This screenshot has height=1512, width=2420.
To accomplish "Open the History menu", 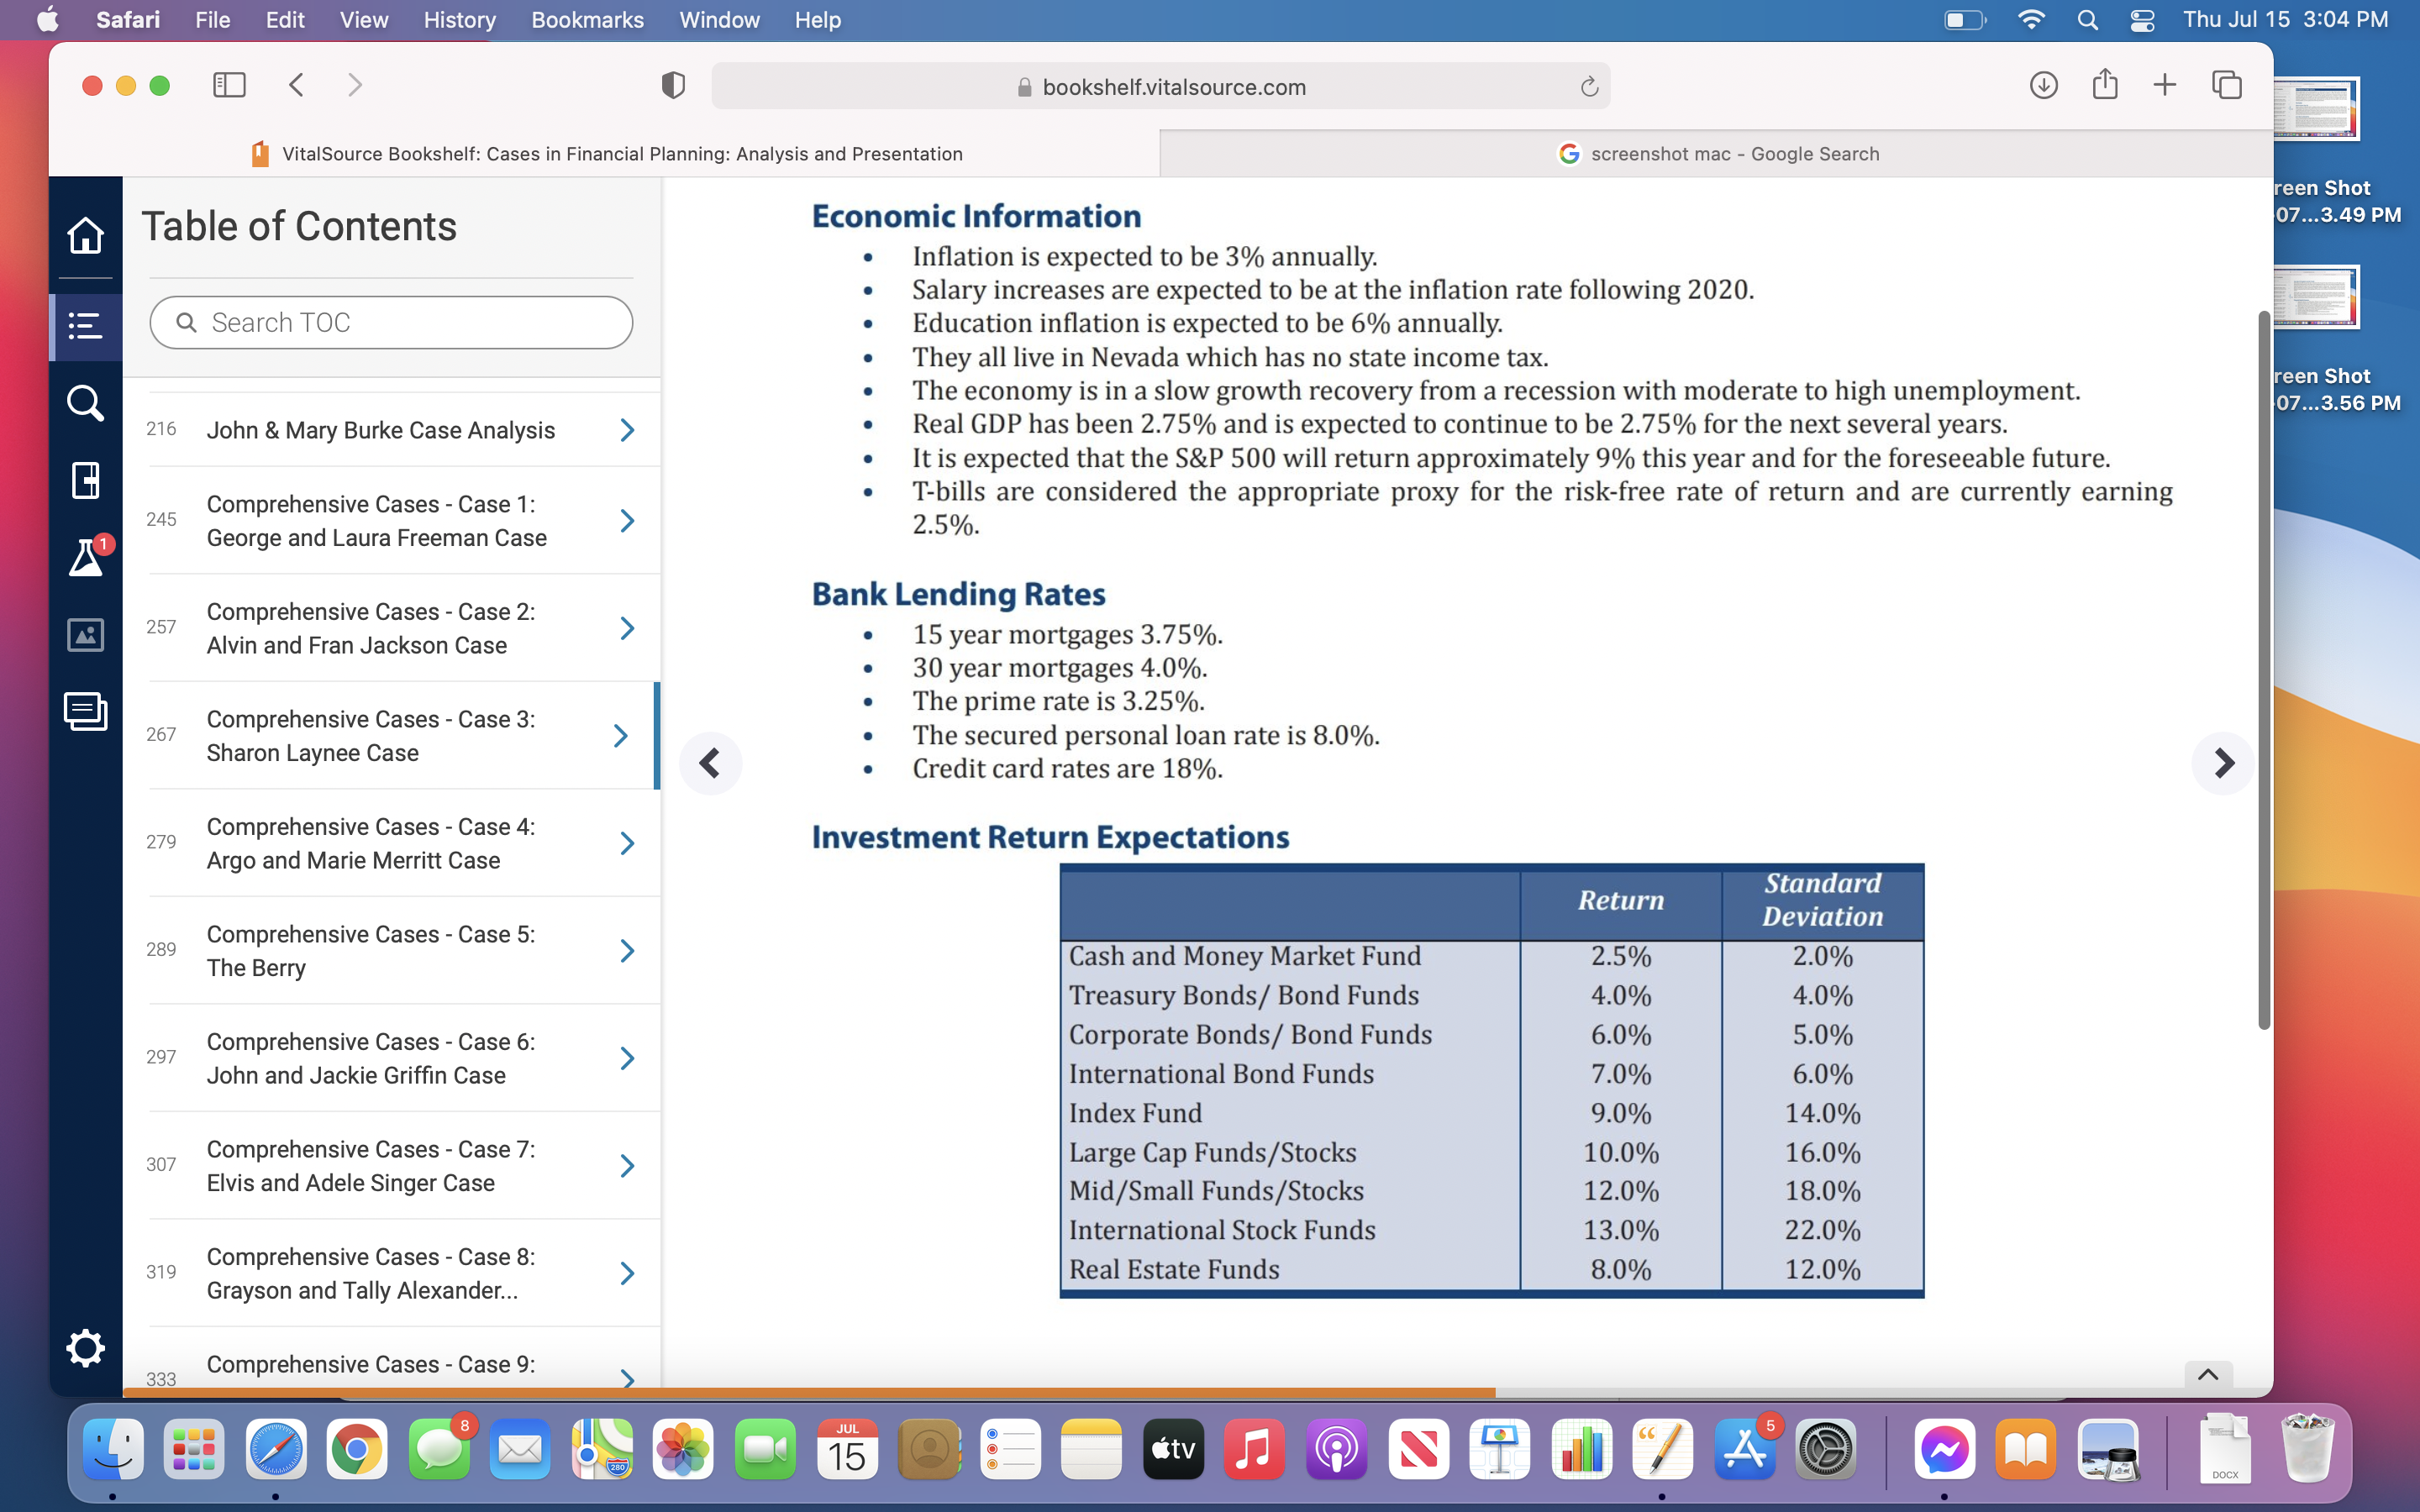I will point(459,20).
